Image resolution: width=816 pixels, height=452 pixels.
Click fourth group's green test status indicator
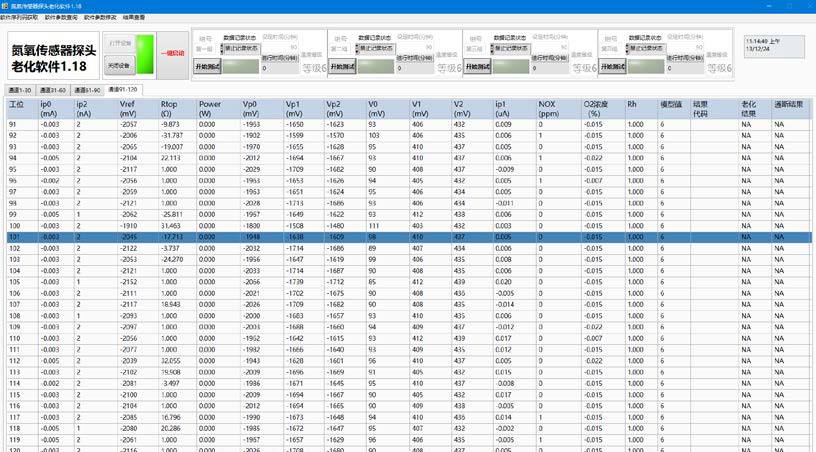coord(646,67)
